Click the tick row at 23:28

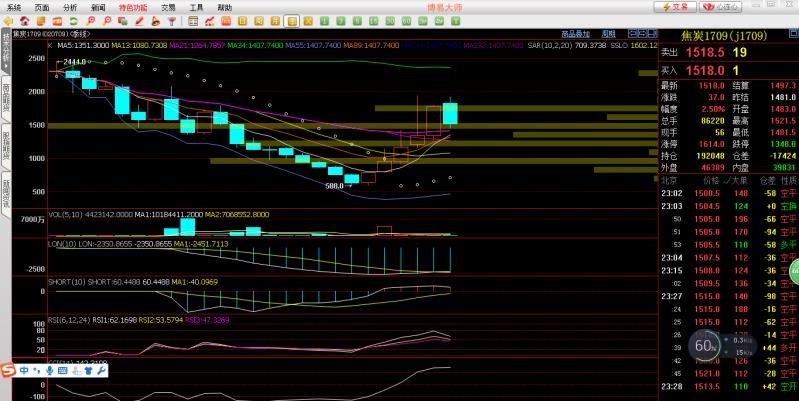729,386
